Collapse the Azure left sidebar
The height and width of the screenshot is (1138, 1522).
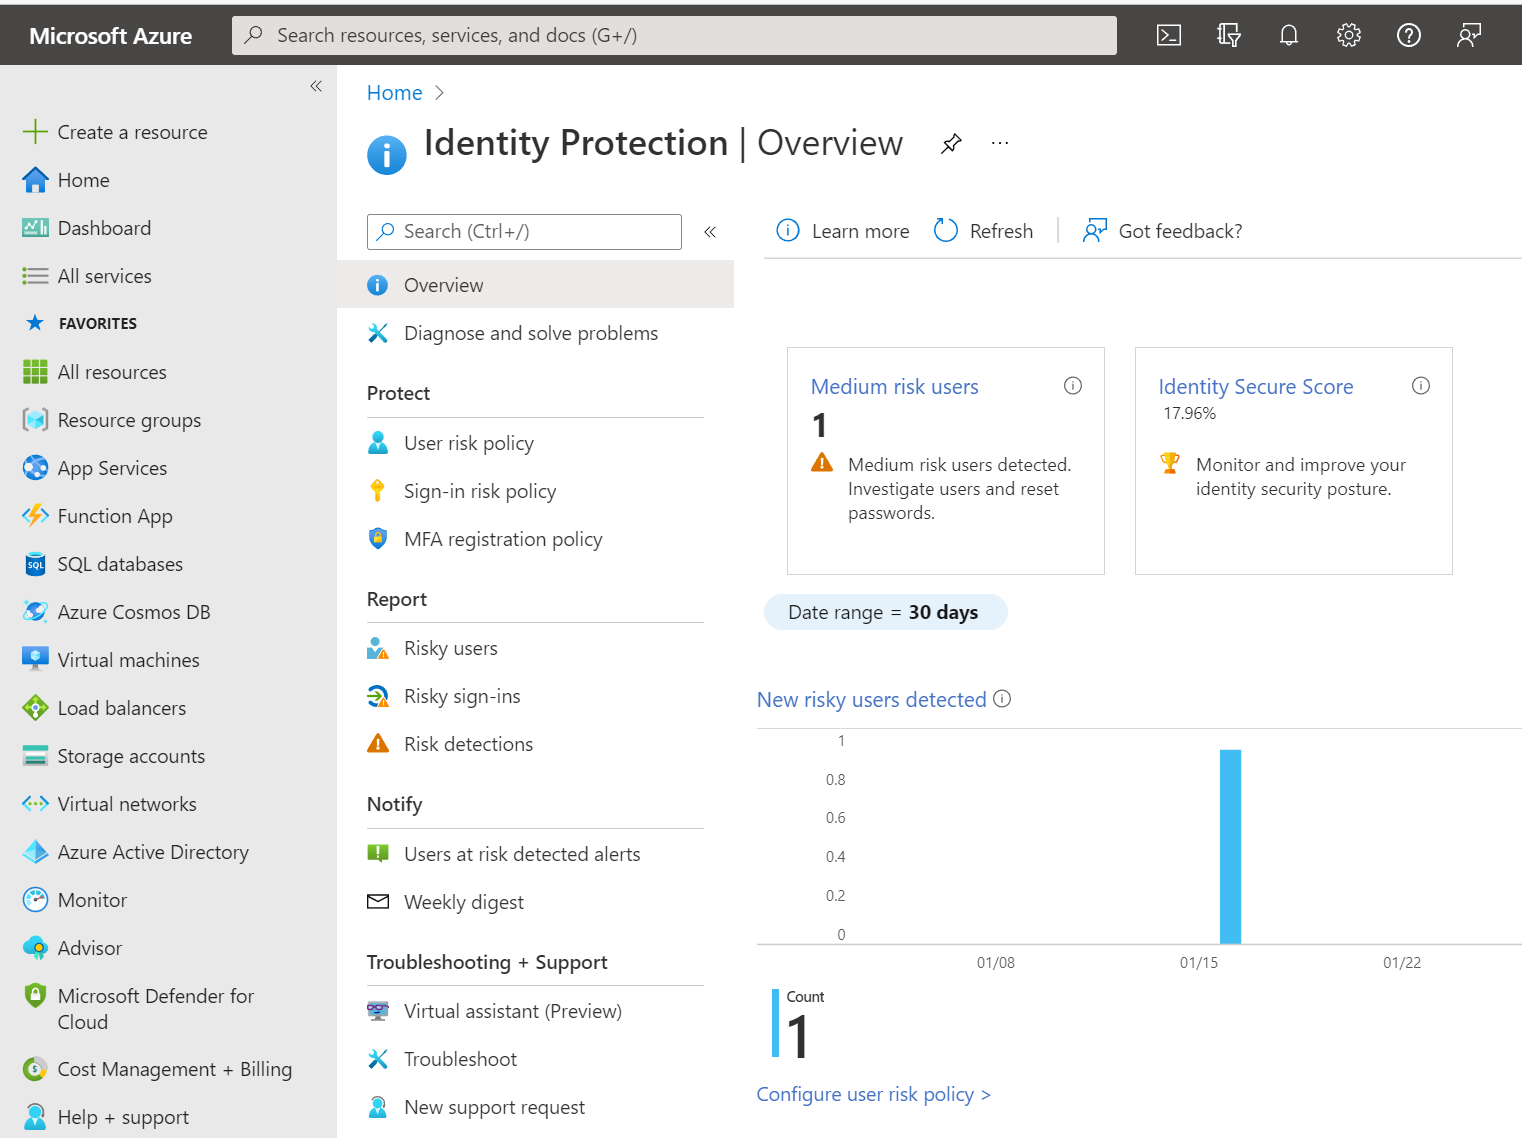click(316, 86)
